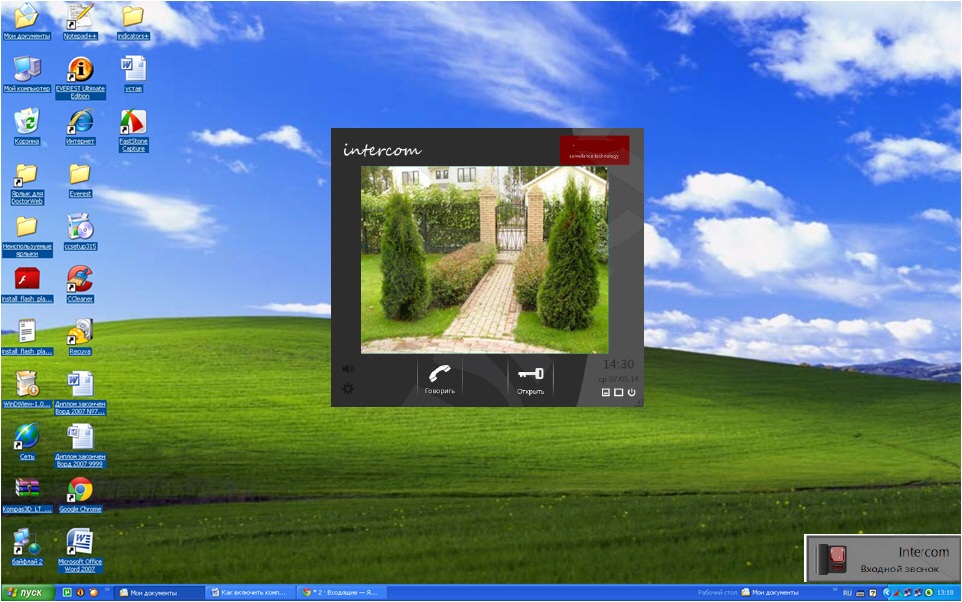This screenshot has width=962, height=602.
Task: Select the red Flash player installer icon
Action: (26, 284)
